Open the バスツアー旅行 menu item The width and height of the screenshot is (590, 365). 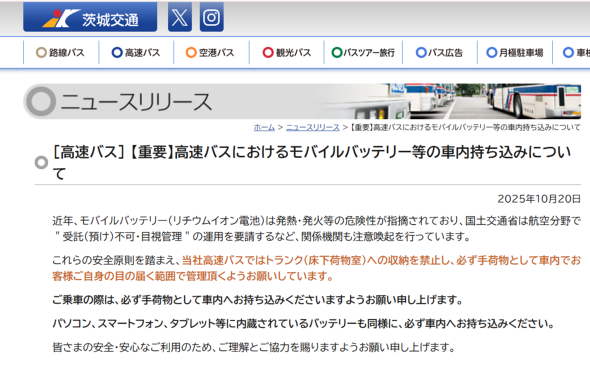tap(363, 52)
